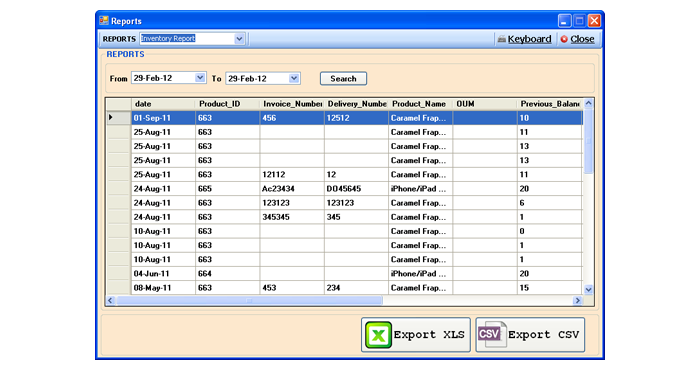This screenshot has height=371, width=700.
Task: Select Product_ID cell 664
Action: [227, 274]
